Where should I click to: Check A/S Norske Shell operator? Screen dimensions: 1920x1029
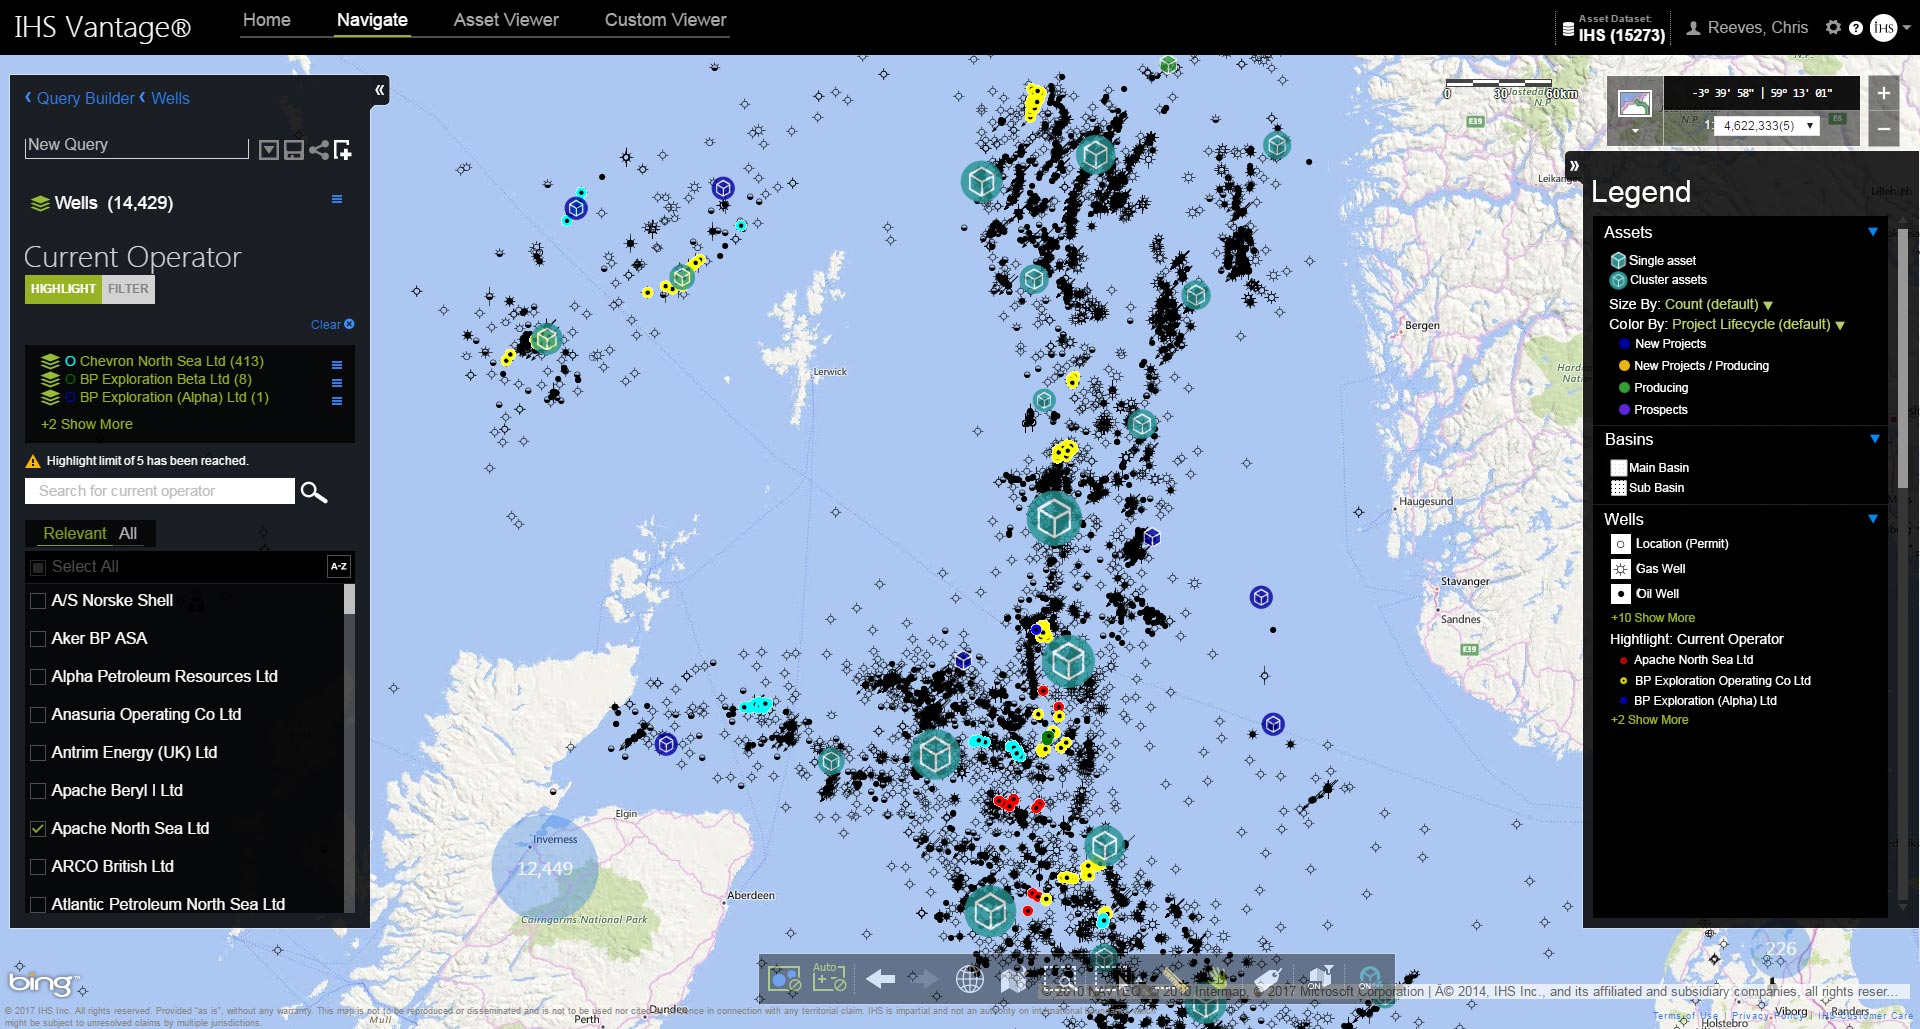38,601
